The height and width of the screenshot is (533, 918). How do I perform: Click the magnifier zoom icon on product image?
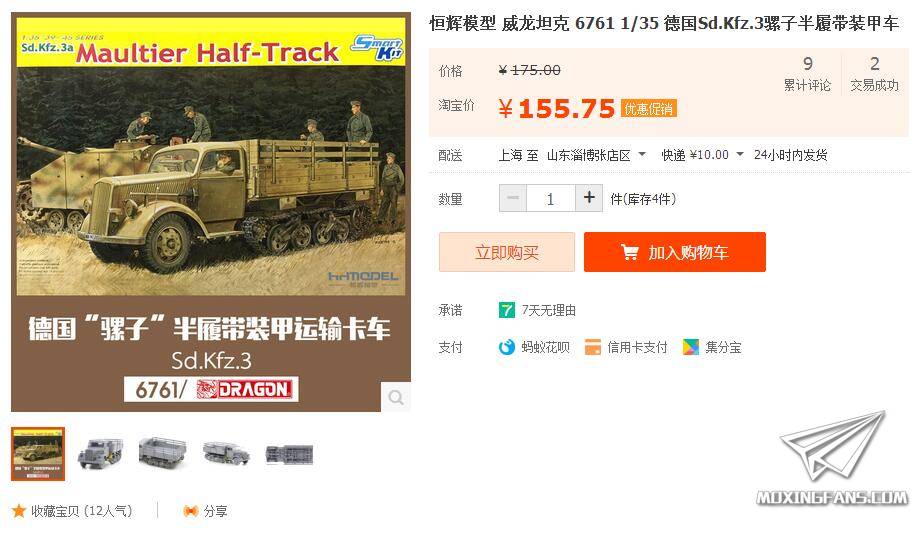tap(396, 398)
